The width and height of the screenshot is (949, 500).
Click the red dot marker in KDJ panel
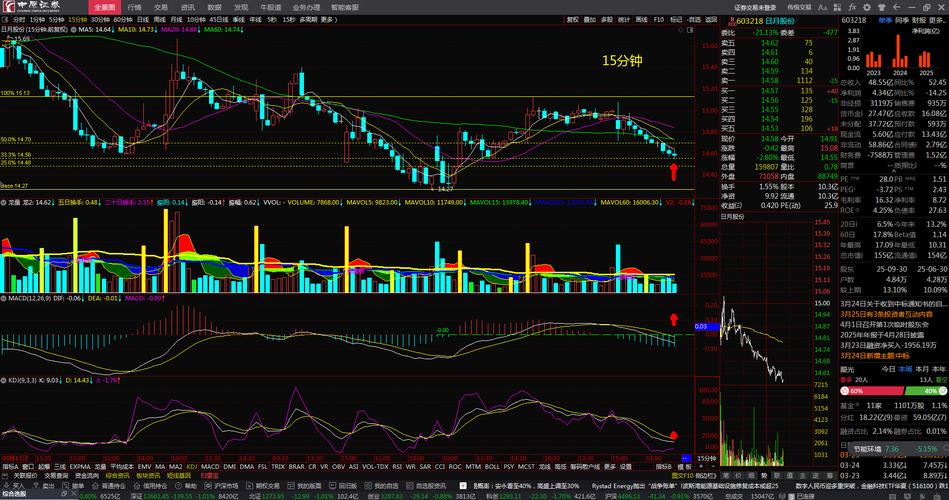[x=674, y=436]
